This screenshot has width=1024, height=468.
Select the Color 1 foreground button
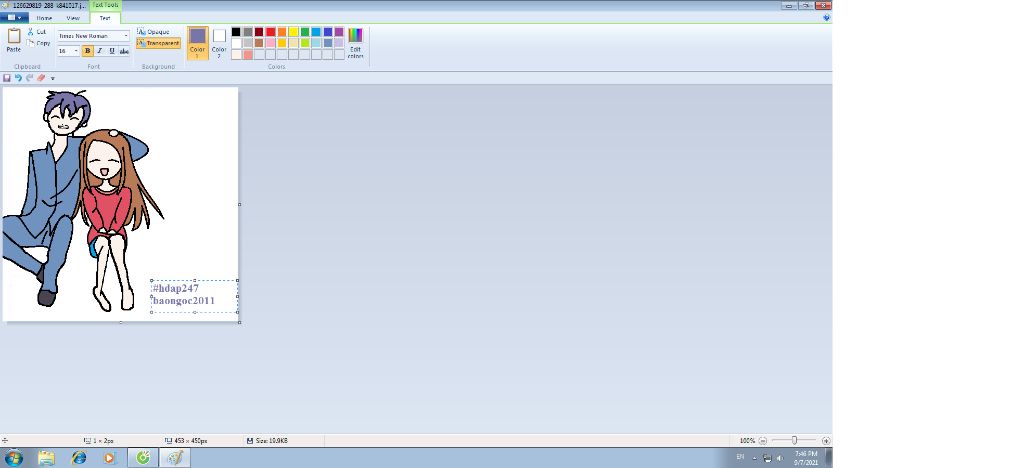198,43
